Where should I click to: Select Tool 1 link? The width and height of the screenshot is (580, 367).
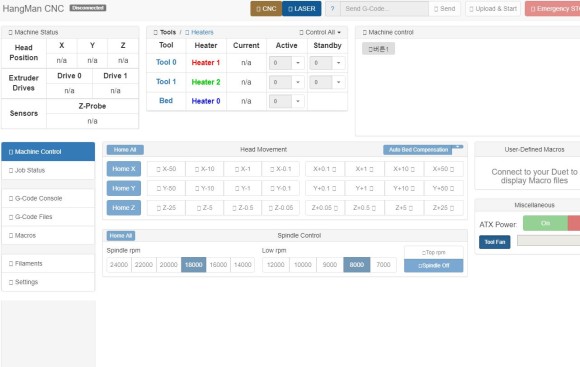pos(166,81)
